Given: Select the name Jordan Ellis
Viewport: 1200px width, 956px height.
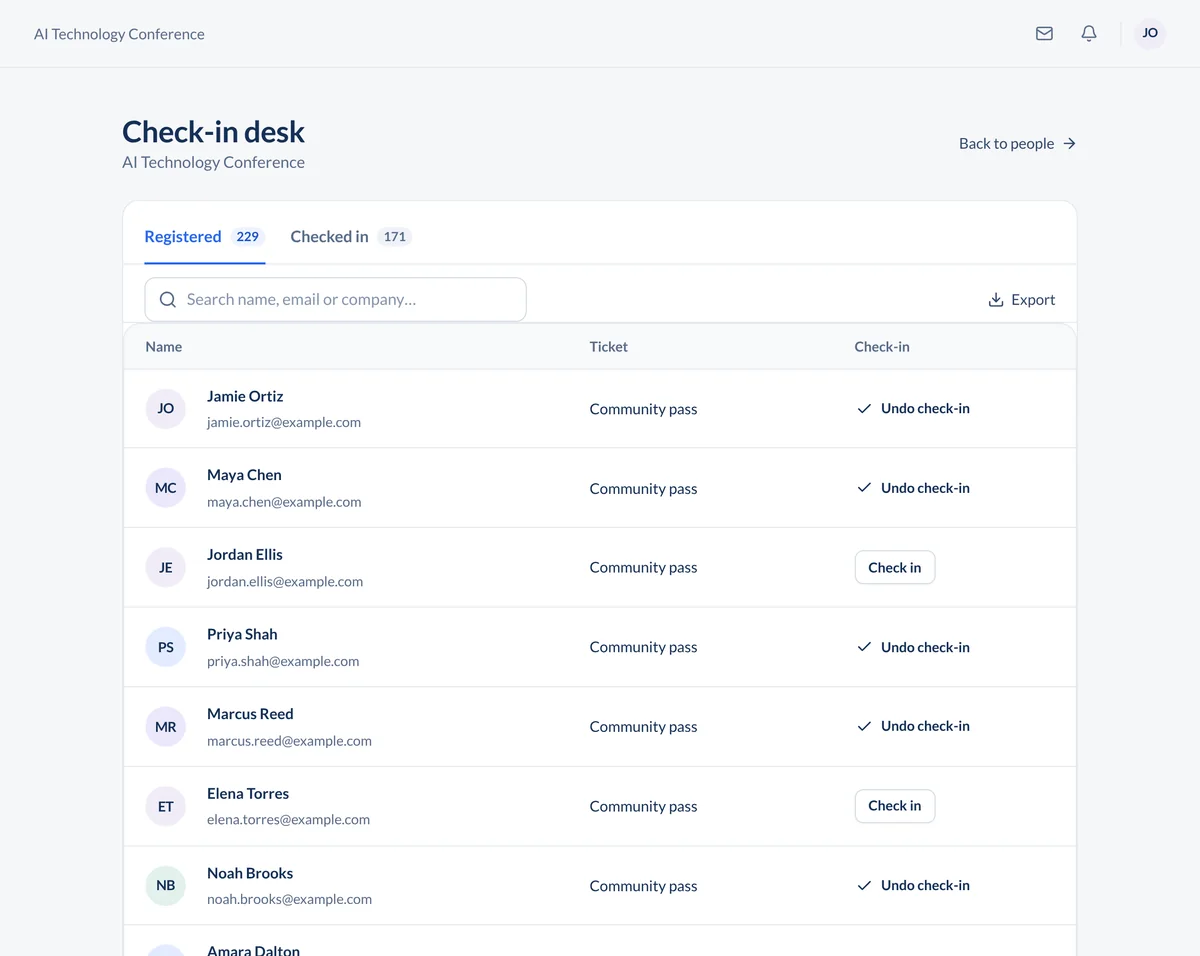Looking at the screenshot, I should (x=245, y=555).
